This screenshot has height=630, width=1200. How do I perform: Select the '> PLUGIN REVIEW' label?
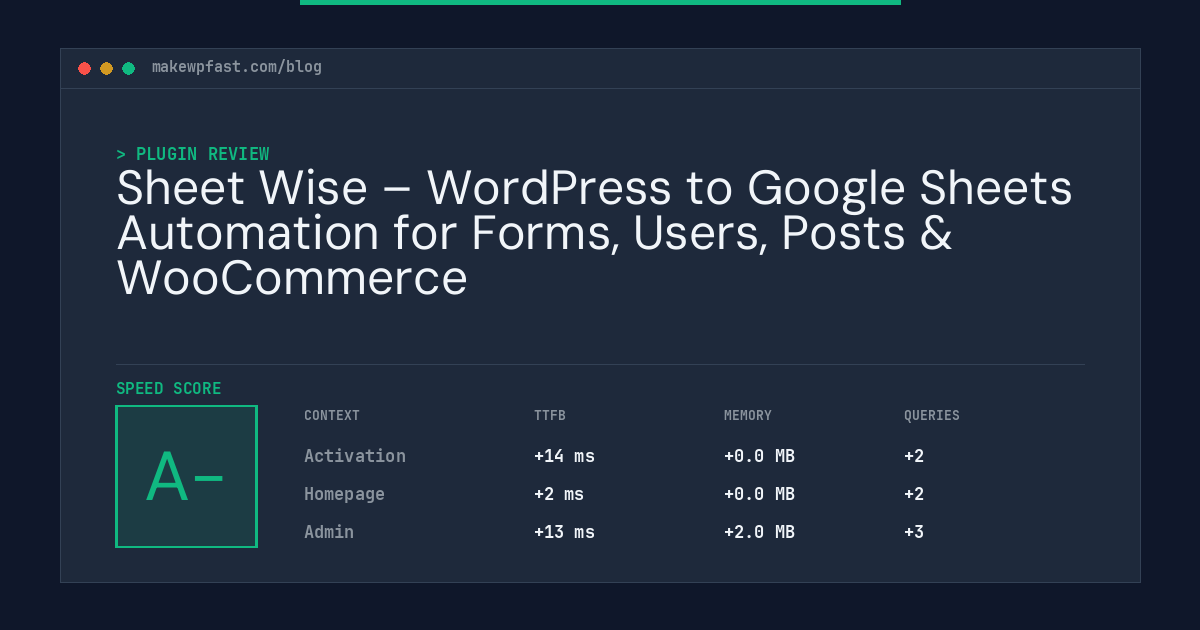192,154
